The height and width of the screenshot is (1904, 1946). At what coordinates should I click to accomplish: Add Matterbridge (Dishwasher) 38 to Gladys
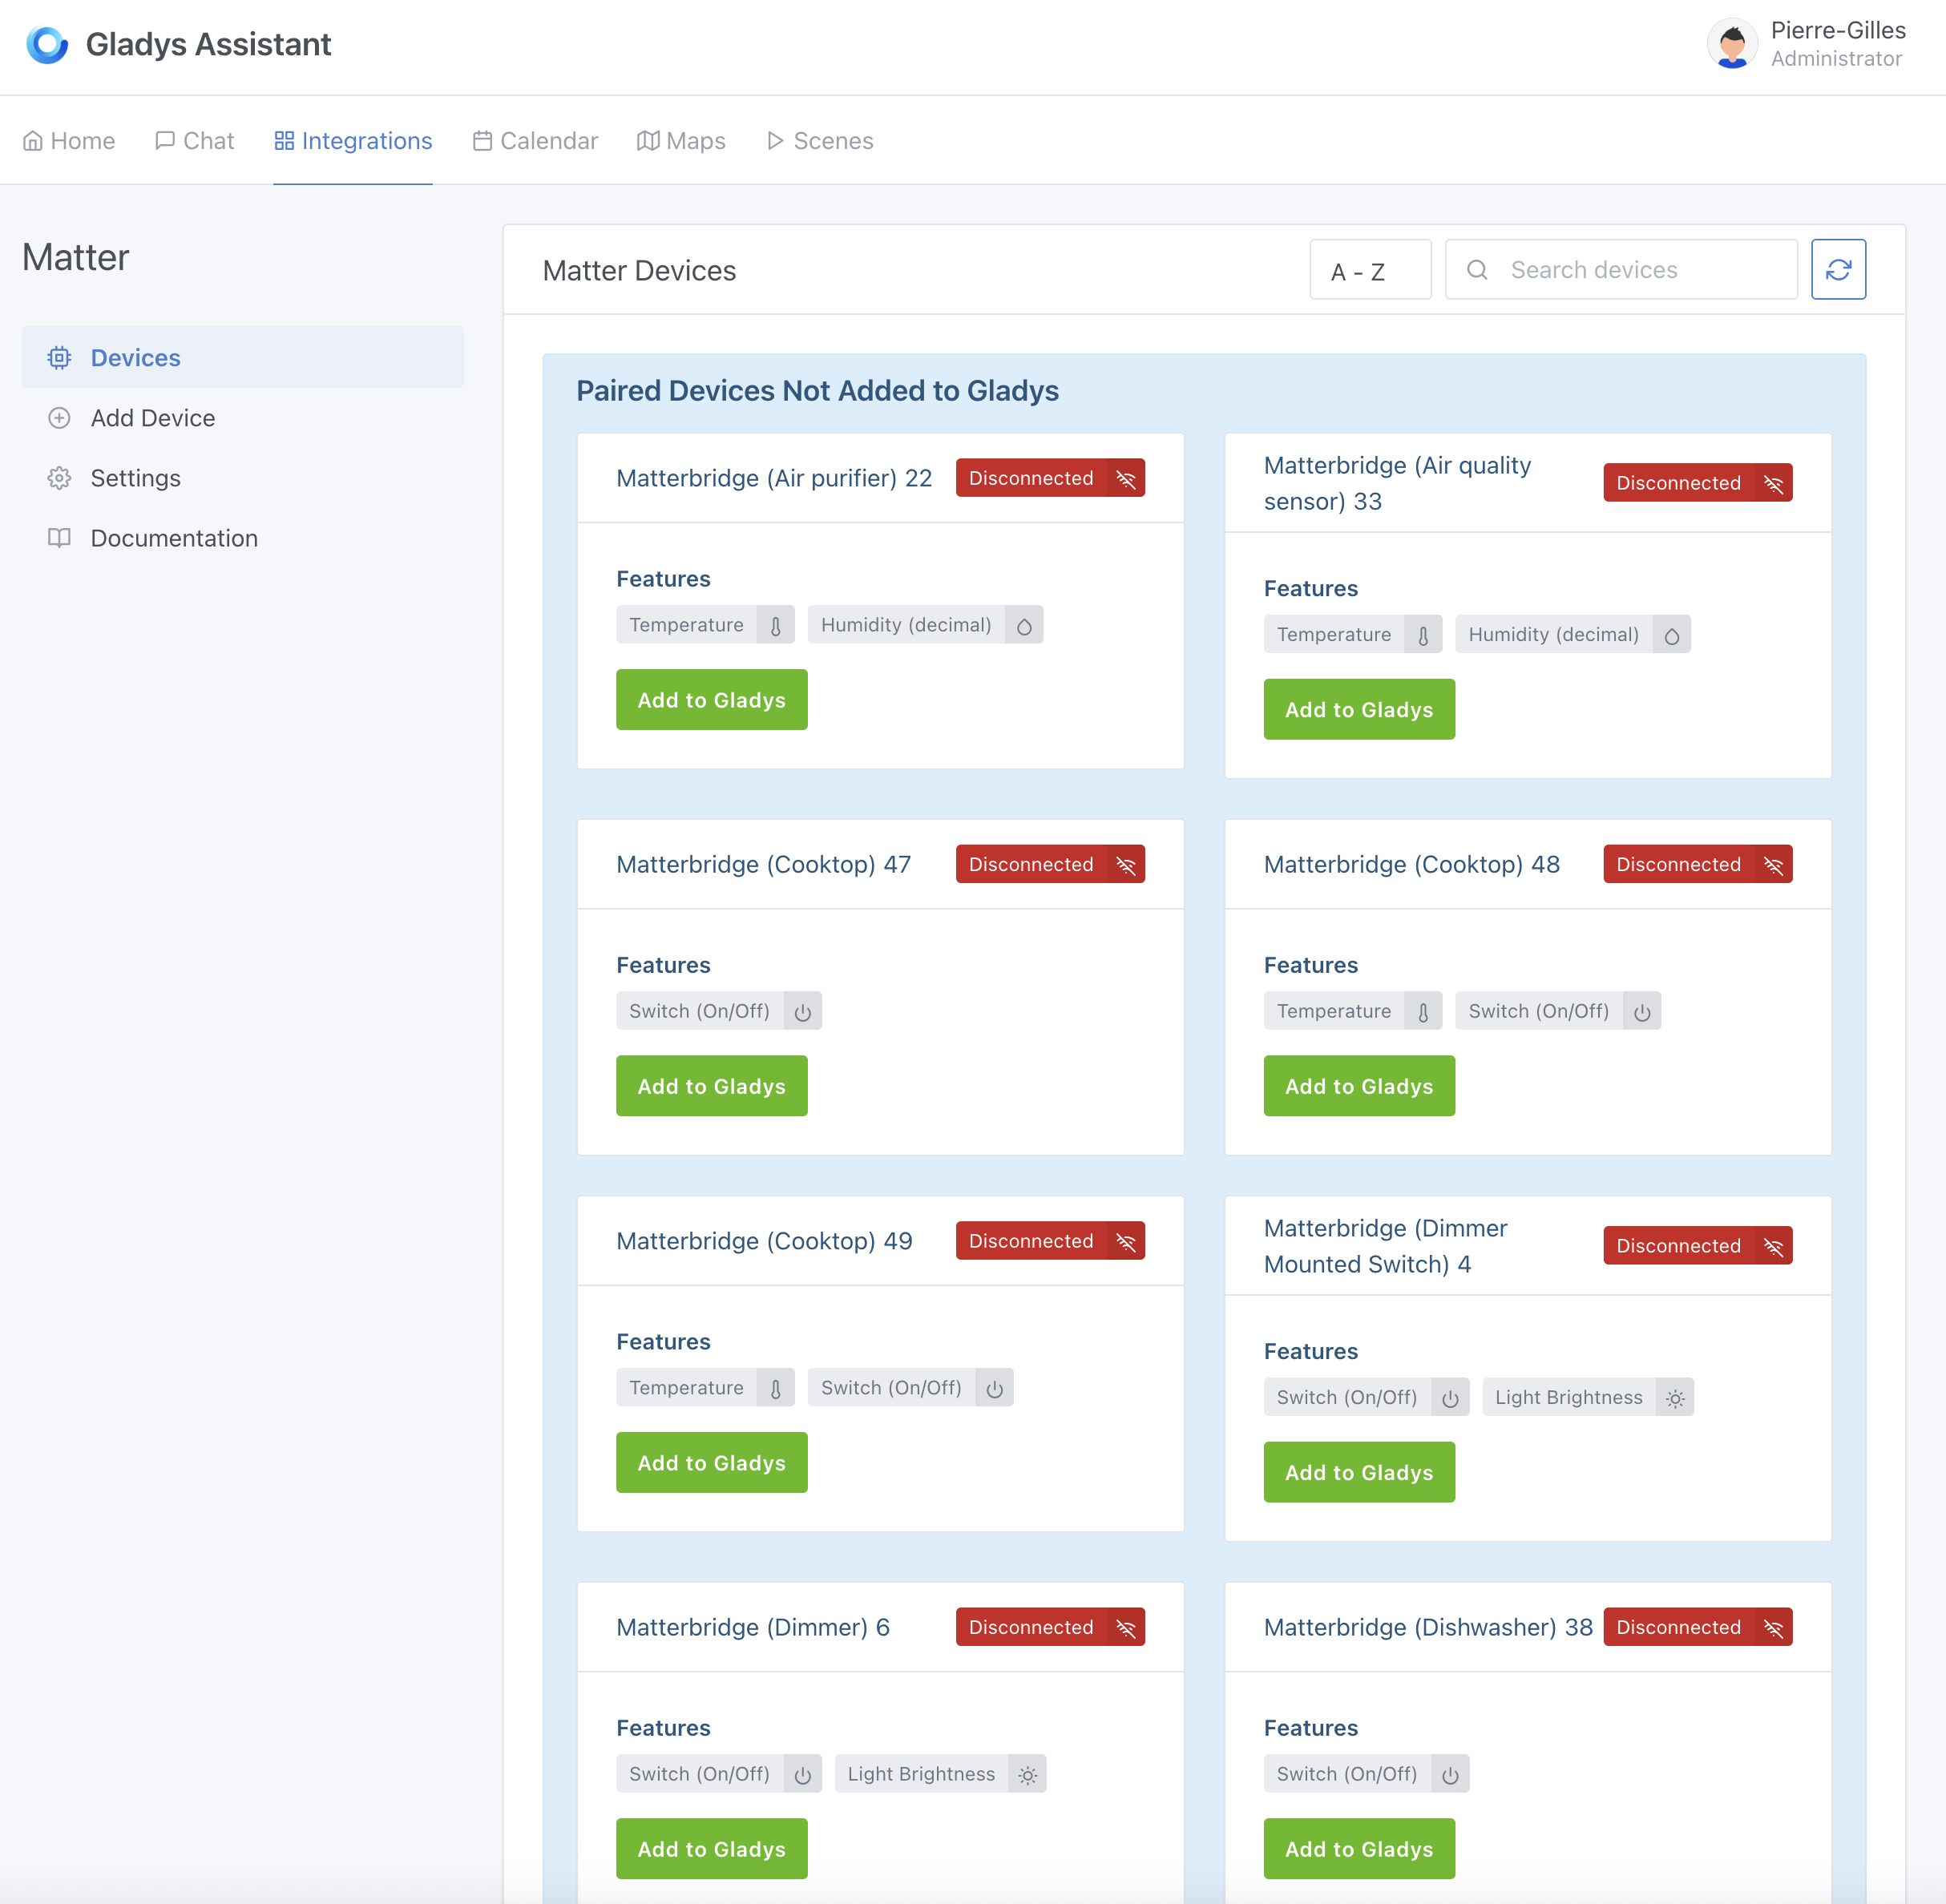pos(1358,1849)
